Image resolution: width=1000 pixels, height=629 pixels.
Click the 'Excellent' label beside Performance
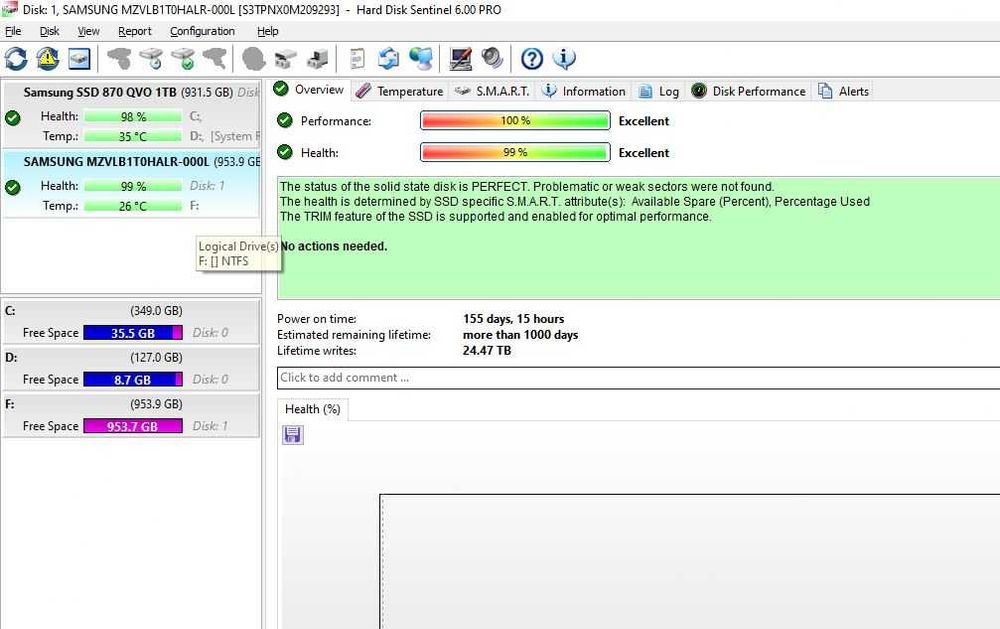643,121
